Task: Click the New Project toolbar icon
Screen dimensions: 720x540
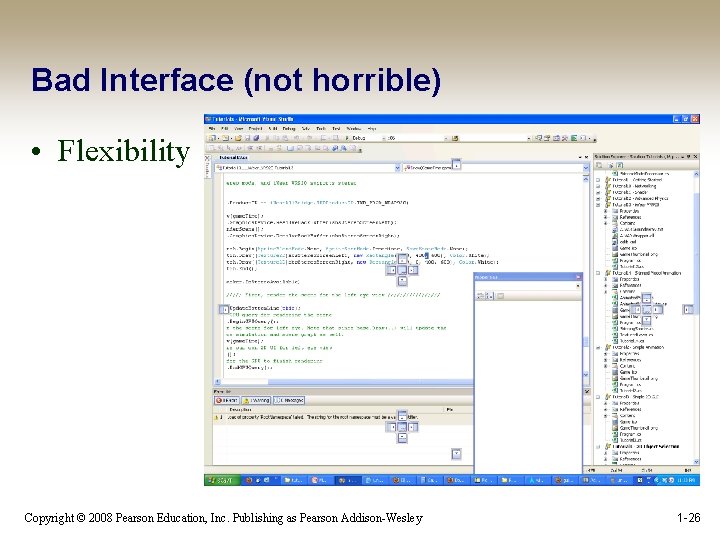Action: click(x=212, y=138)
